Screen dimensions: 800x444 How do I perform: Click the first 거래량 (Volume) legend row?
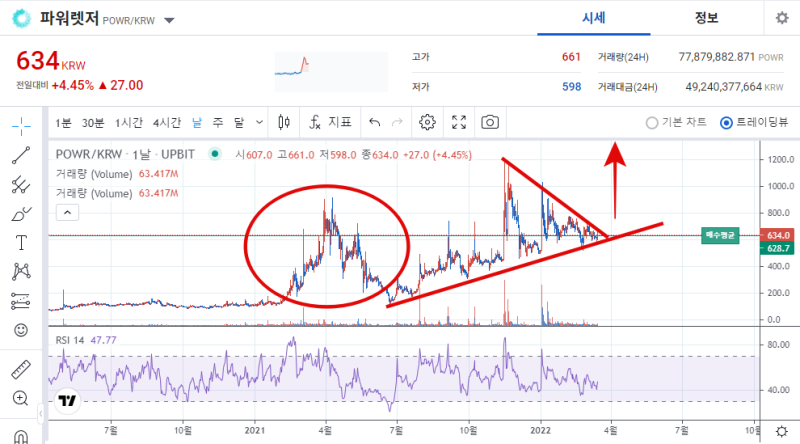pos(117,174)
